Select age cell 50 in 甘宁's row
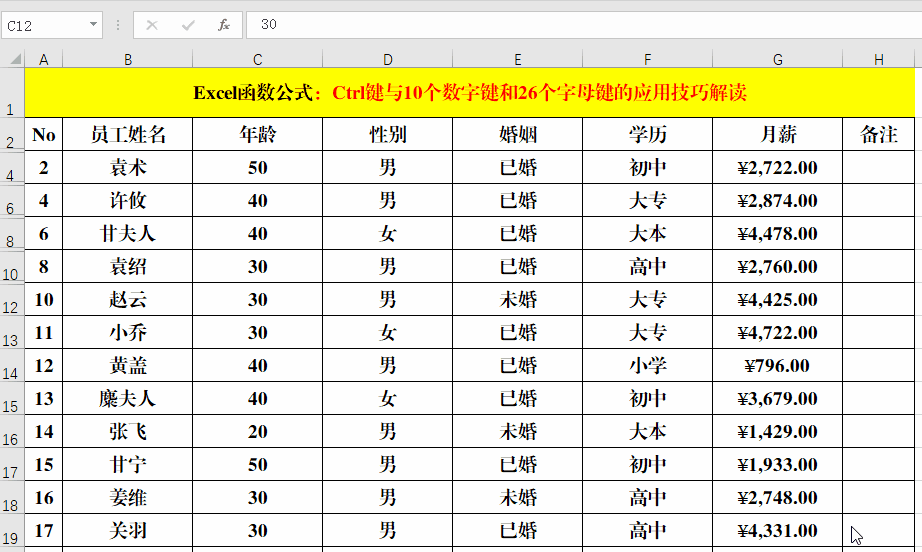Screen dimensions: 922x552 [258, 464]
